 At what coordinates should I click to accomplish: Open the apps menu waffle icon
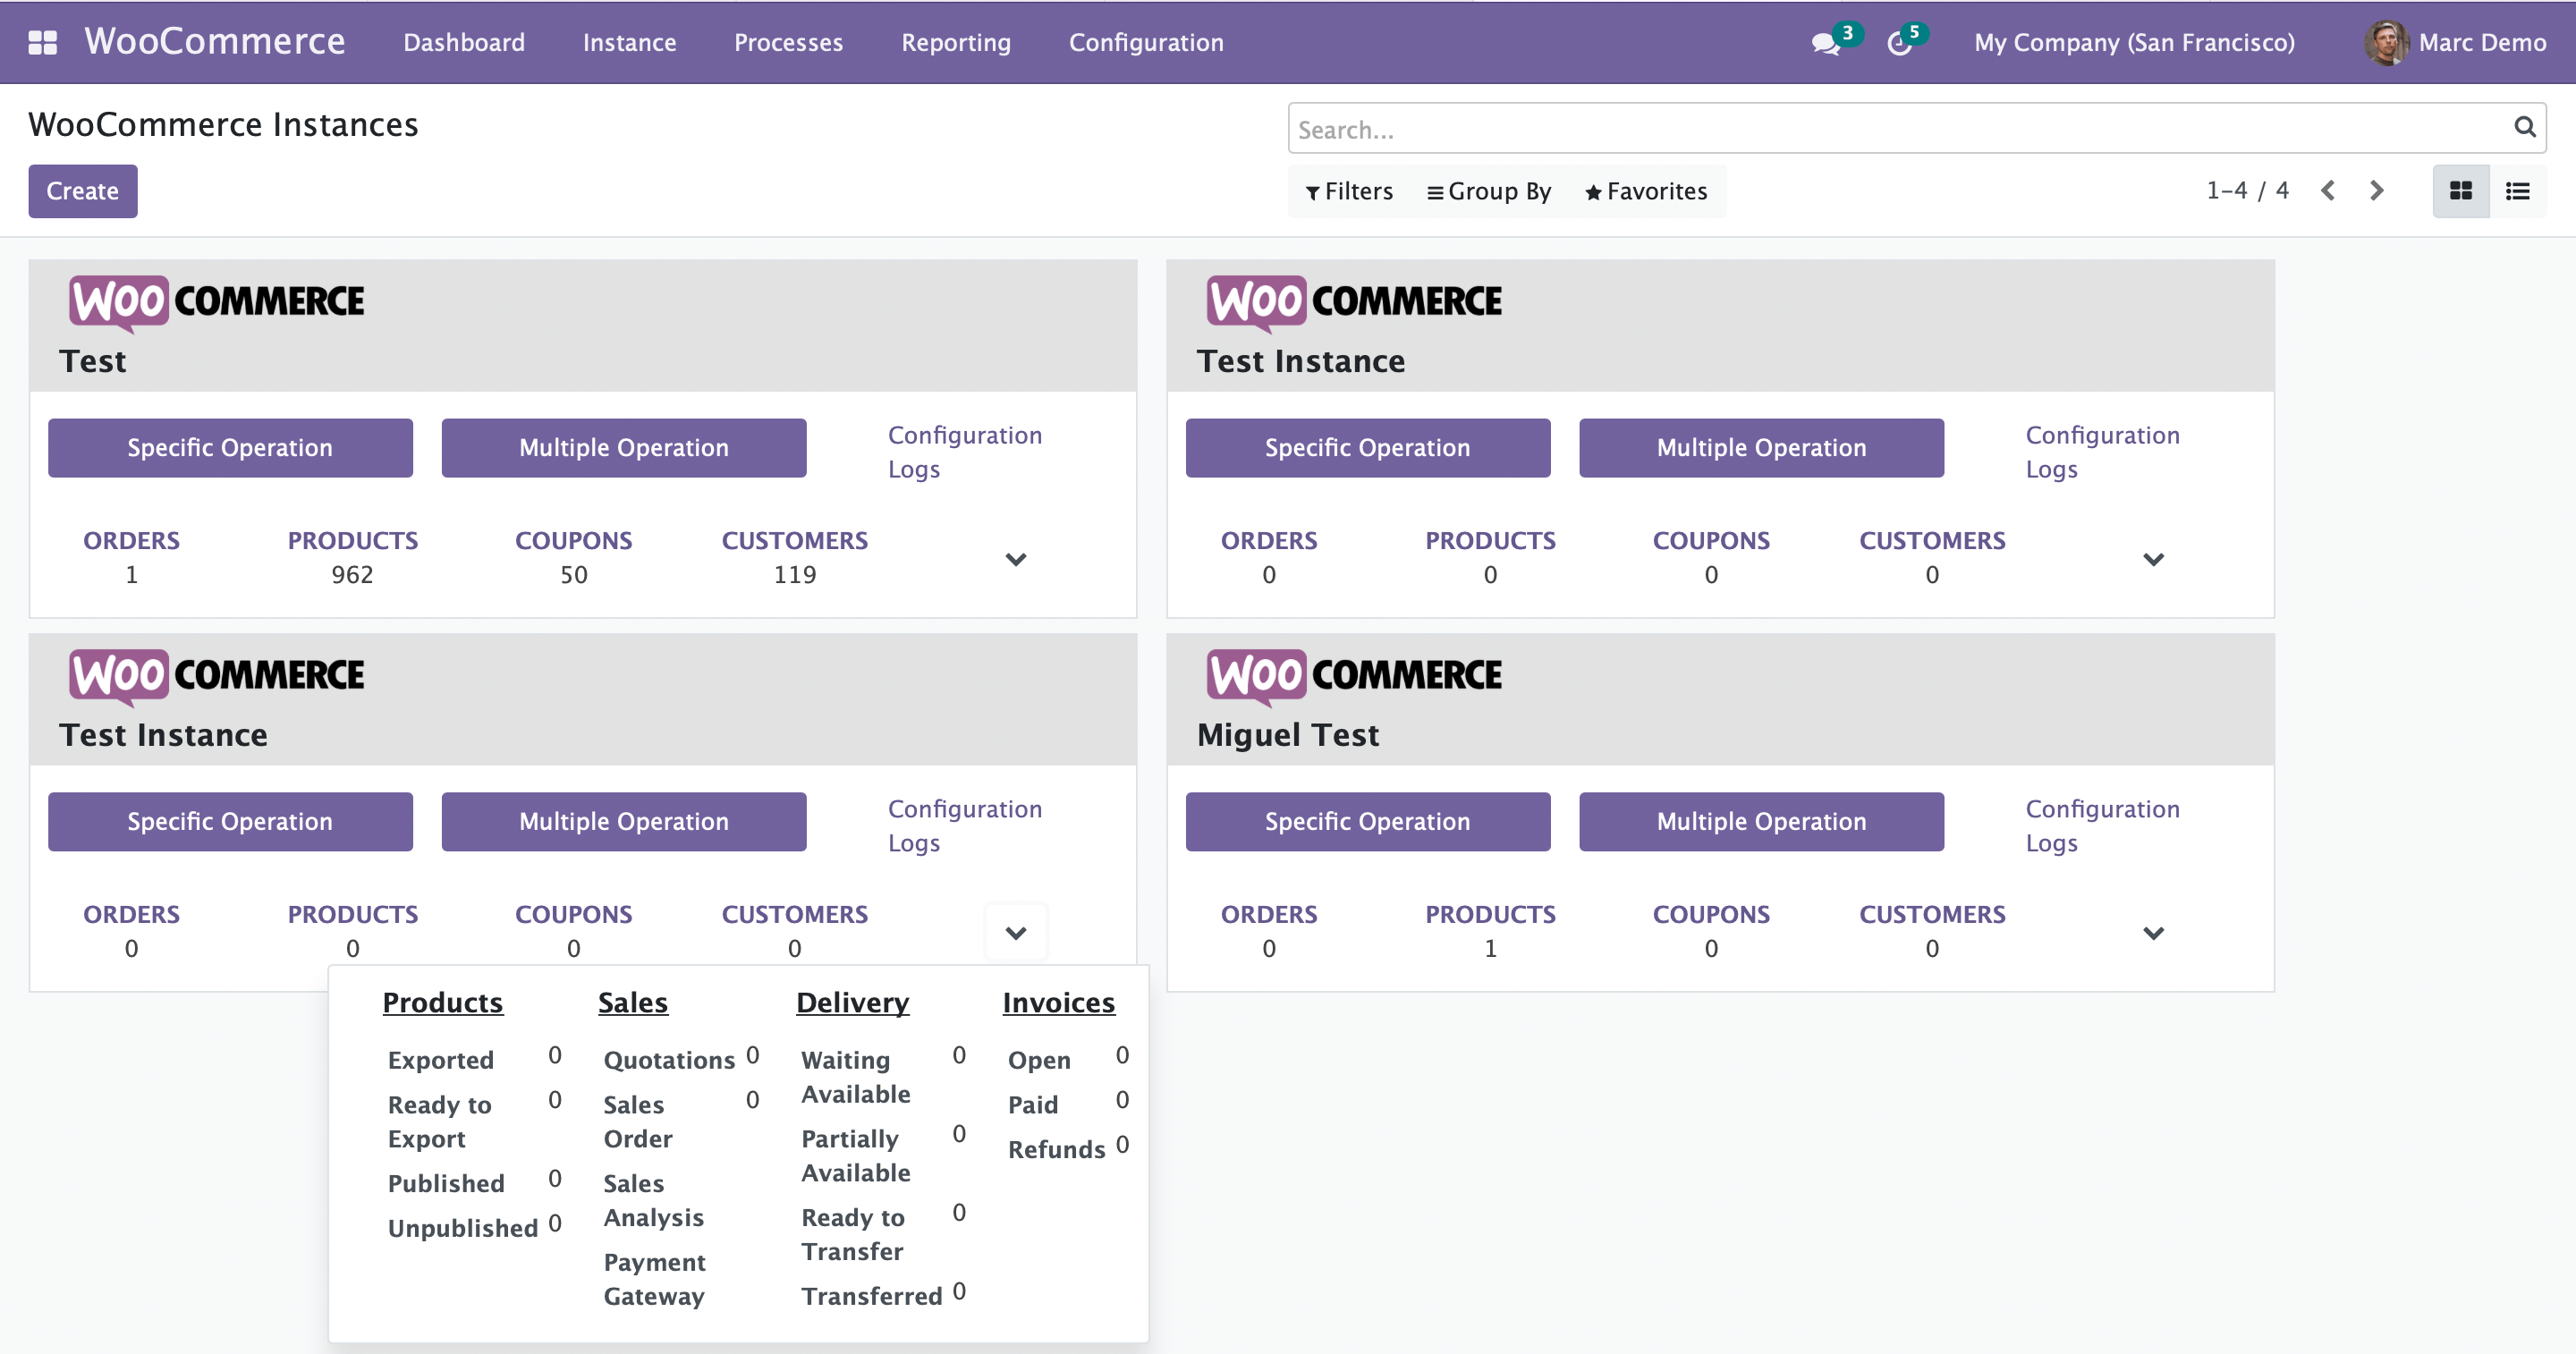42,42
